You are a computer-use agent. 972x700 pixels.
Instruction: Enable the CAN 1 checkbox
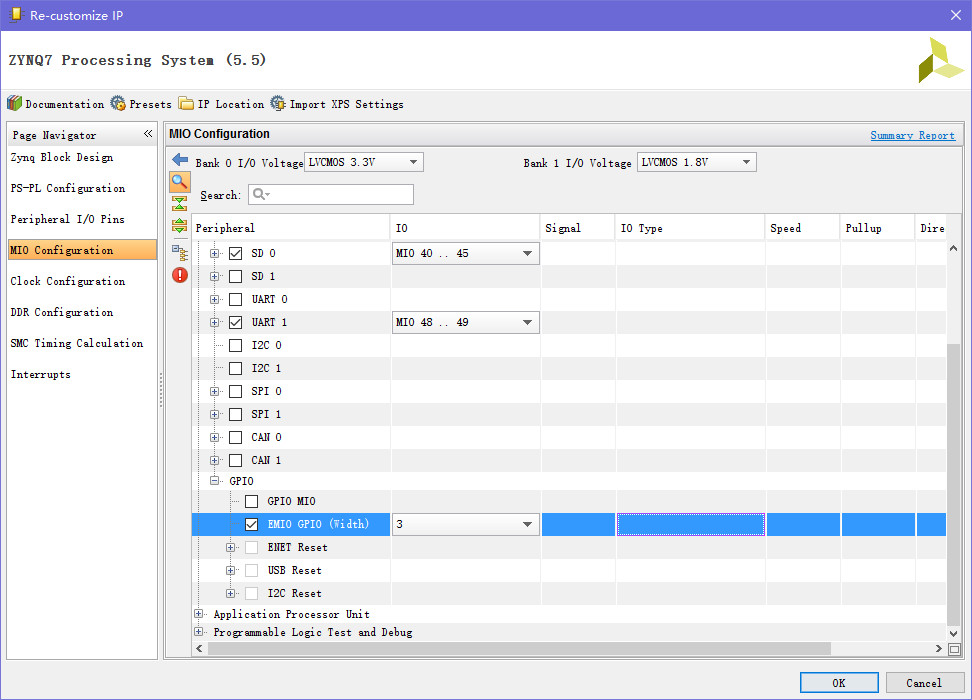pos(236,460)
